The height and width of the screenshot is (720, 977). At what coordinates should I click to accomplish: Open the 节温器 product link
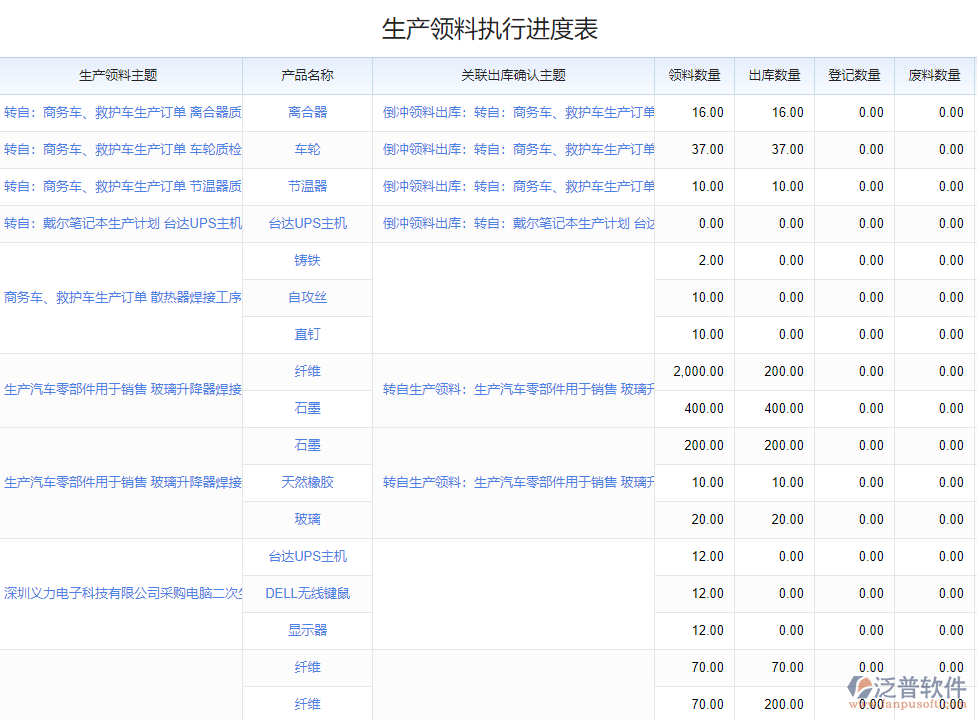(x=307, y=186)
